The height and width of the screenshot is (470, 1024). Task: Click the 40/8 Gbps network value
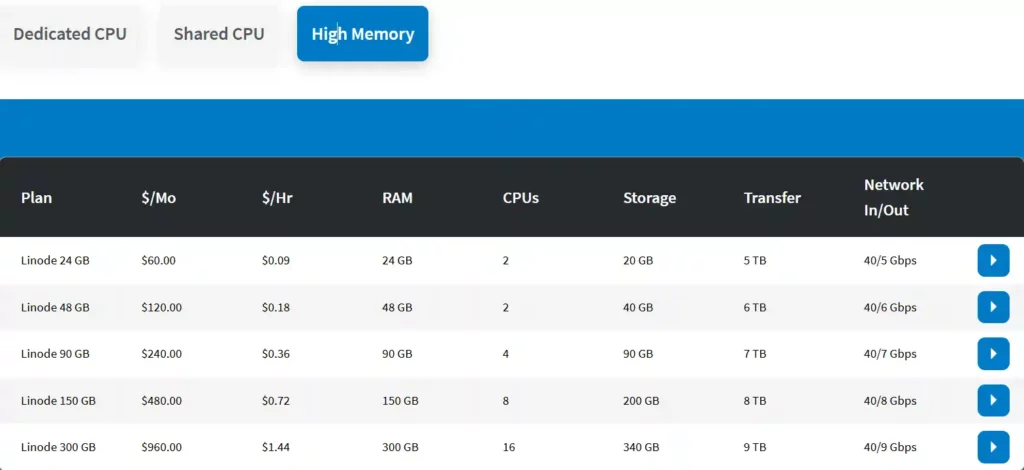(x=890, y=401)
